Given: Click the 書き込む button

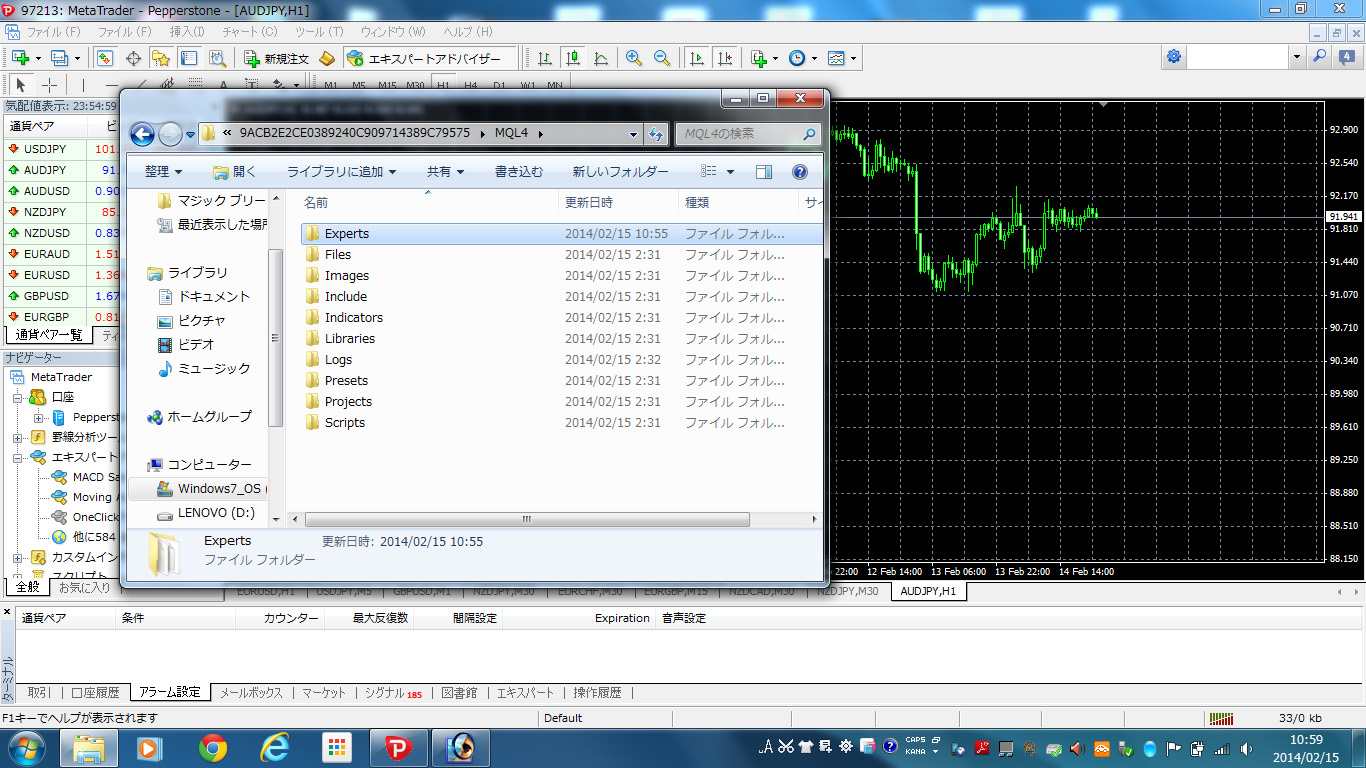Looking at the screenshot, I should point(519,172).
